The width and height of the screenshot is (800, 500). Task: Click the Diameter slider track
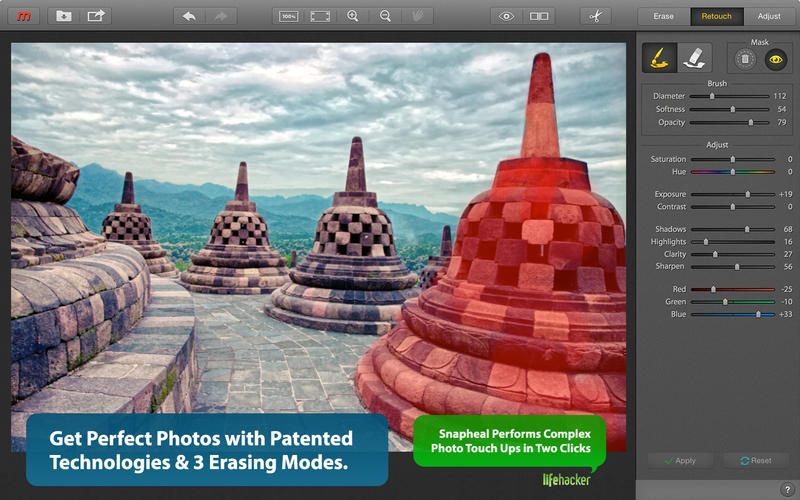pyautogui.click(x=730, y=96)
